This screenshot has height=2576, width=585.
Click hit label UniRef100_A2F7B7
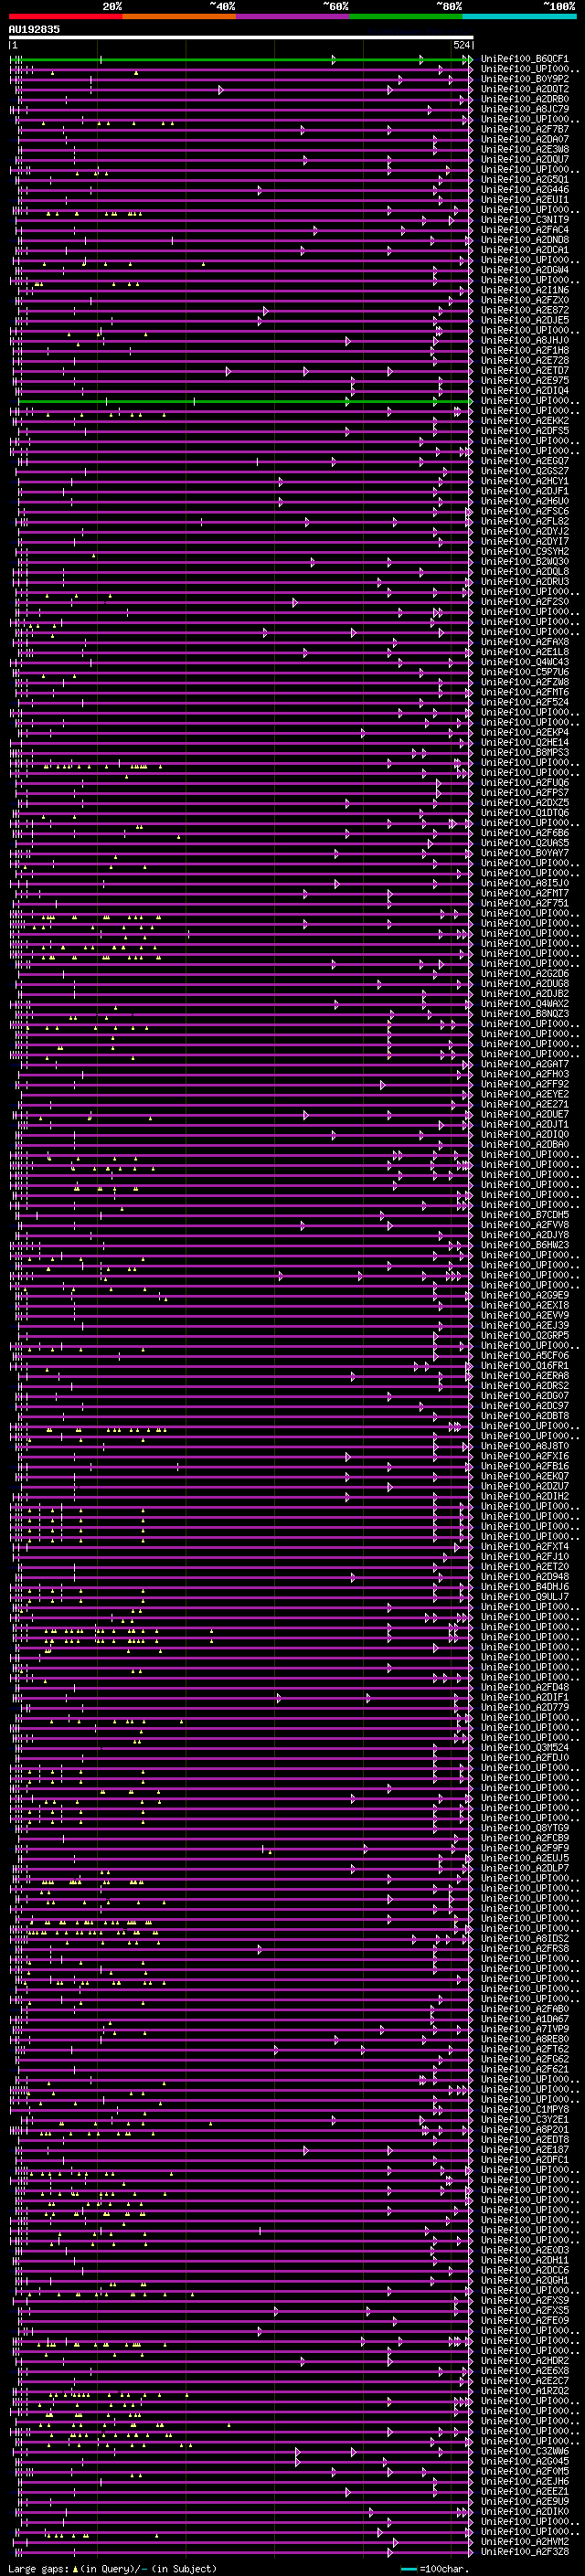(524, 129)
